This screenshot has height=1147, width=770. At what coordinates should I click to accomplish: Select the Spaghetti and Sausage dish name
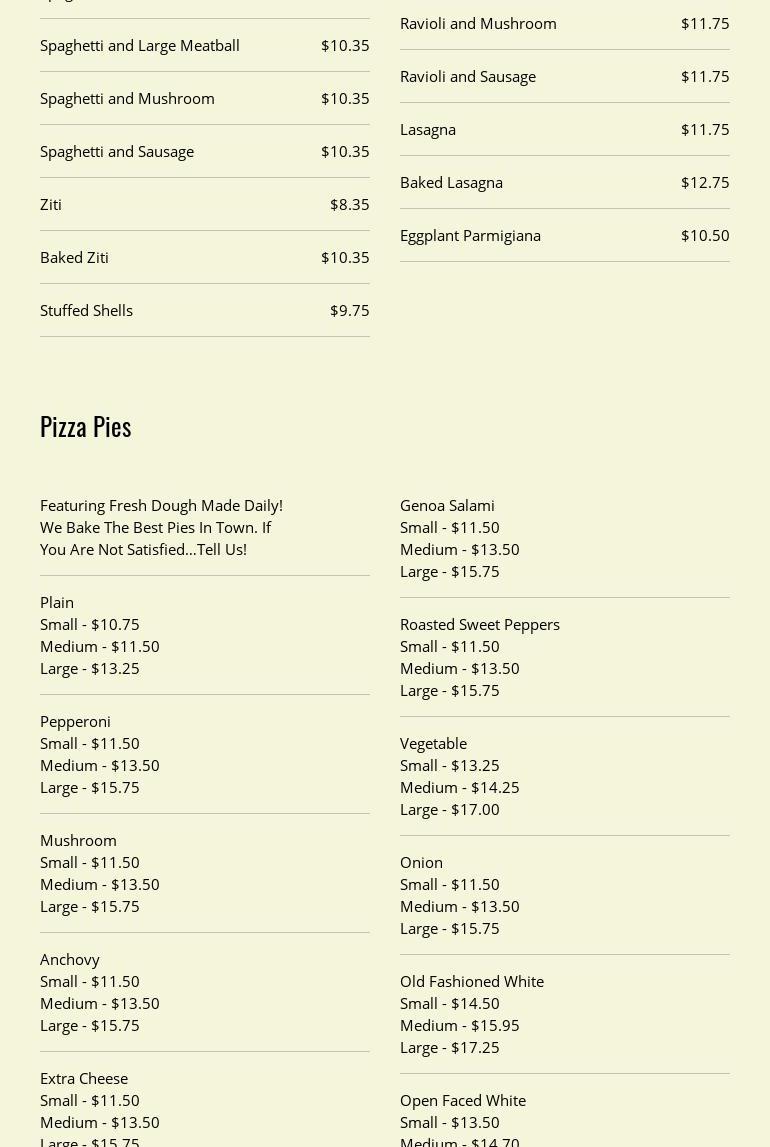(117, 151)
